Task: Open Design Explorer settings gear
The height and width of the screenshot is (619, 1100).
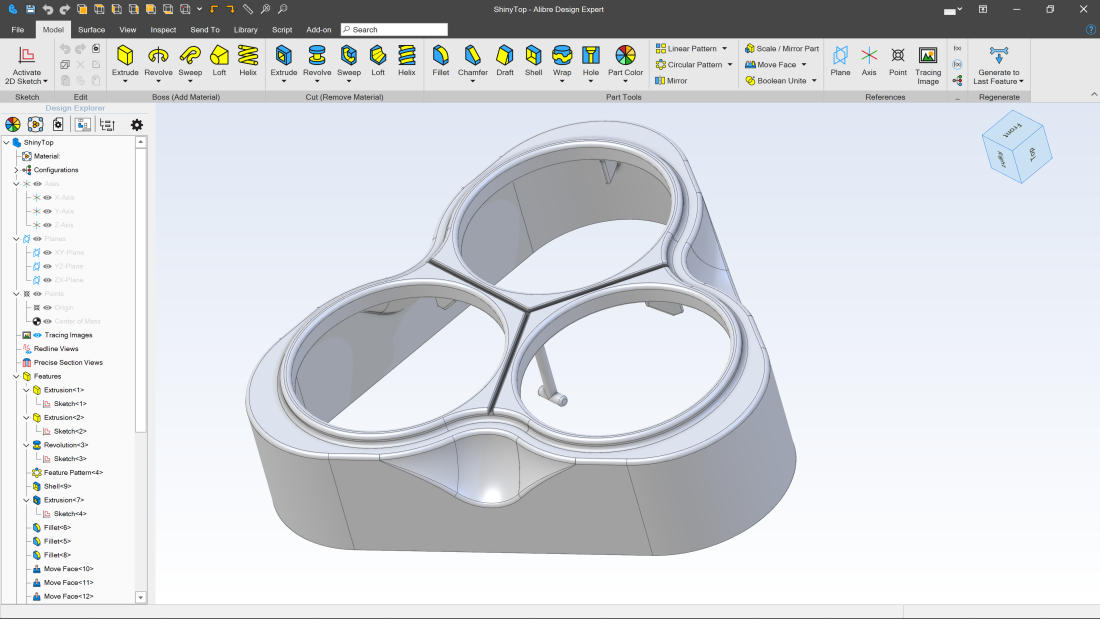Action: (137, 125)
